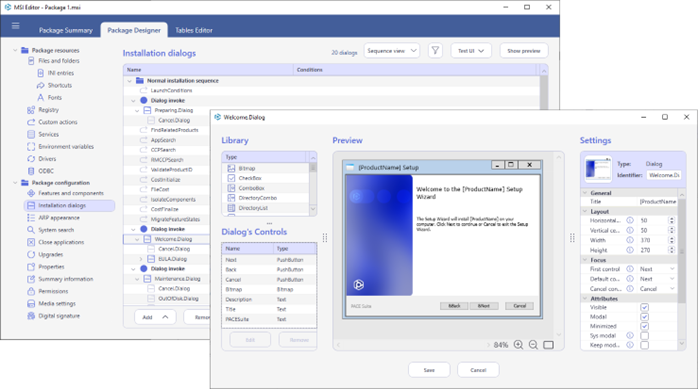Click the Environment variables icon
Viewport: 698px width, 389px height.
31,146
